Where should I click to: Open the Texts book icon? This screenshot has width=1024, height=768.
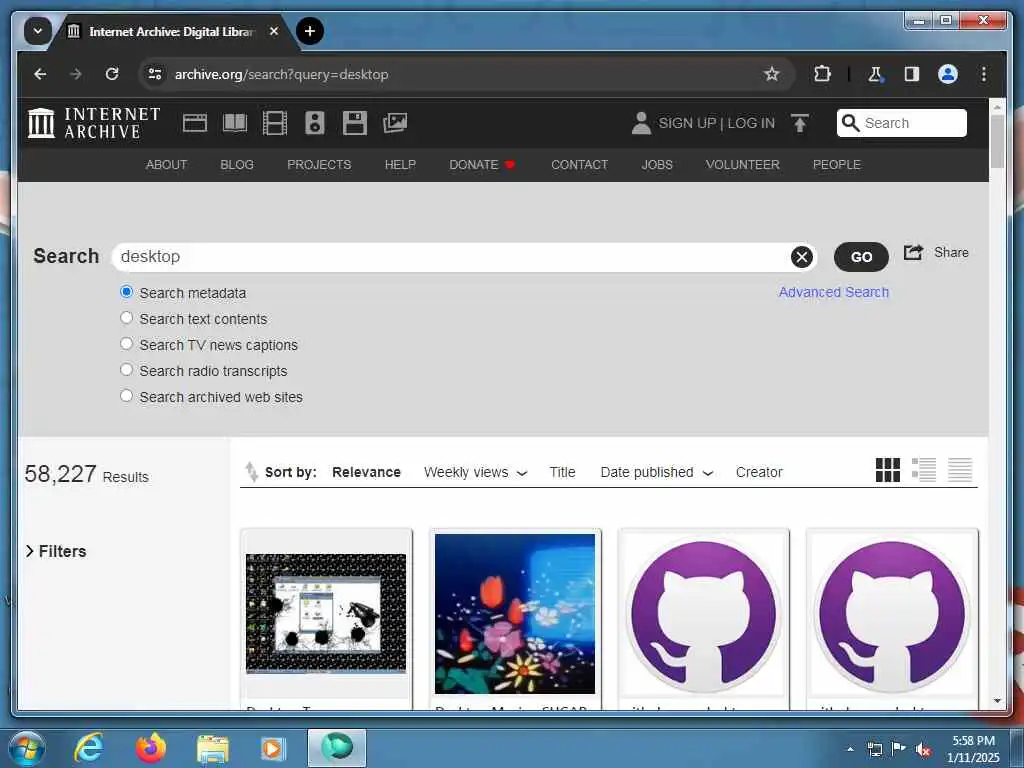(235, 123)
